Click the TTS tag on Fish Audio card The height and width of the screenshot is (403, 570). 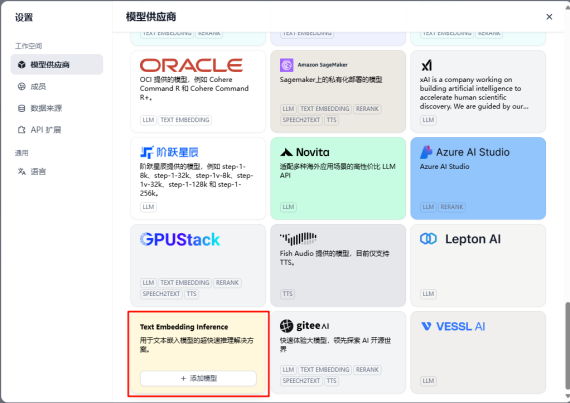coord(288,294)
